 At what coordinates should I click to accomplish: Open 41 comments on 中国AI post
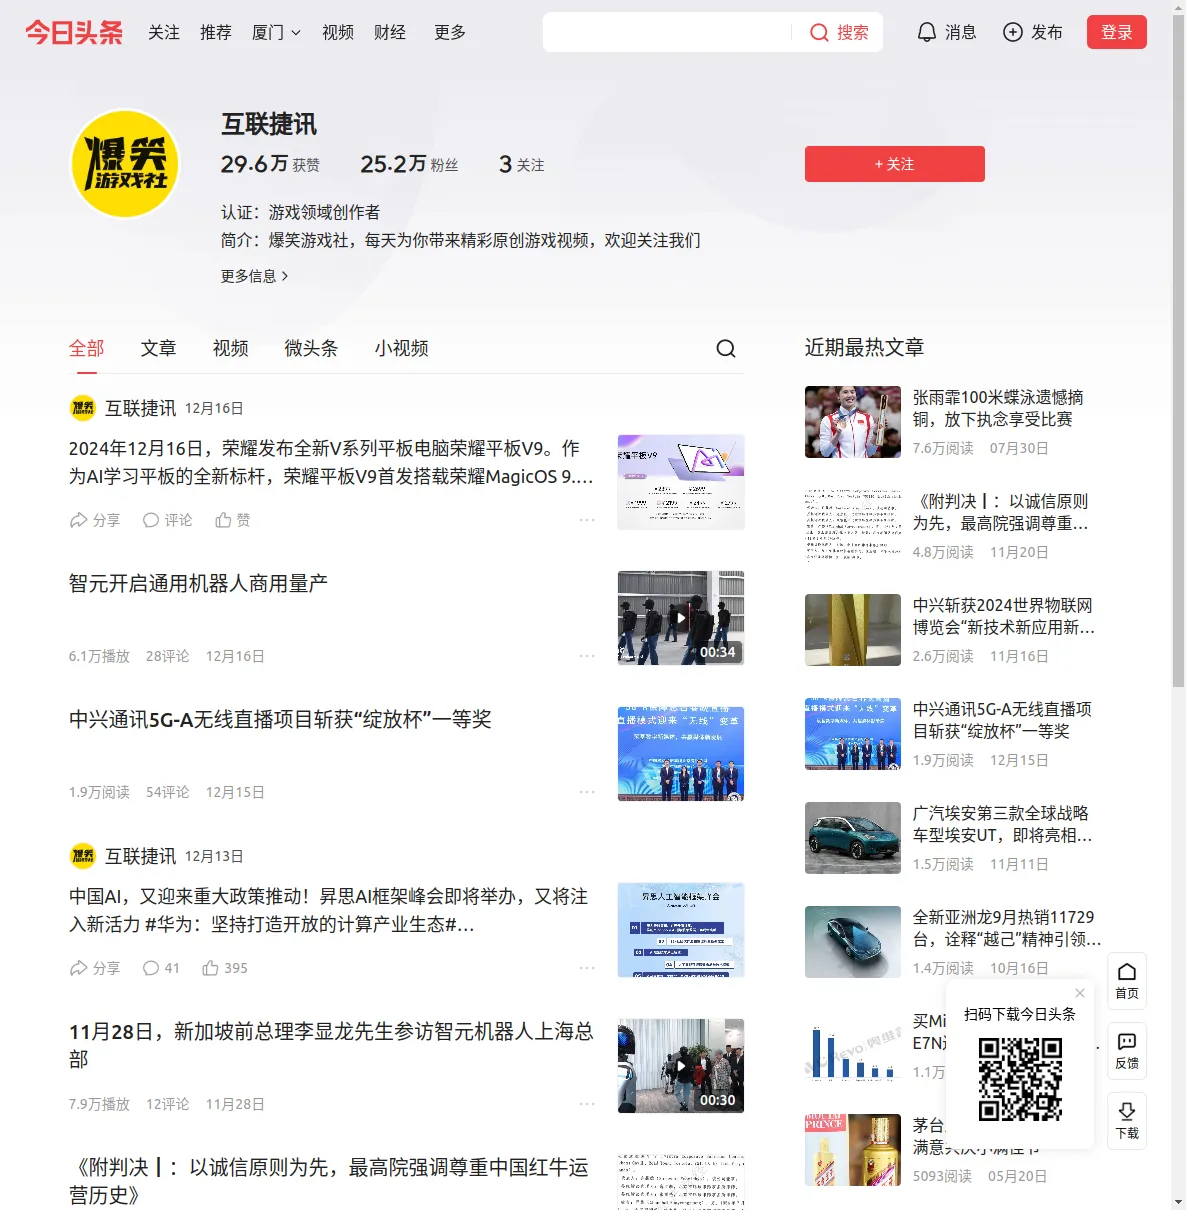point(161,968)
